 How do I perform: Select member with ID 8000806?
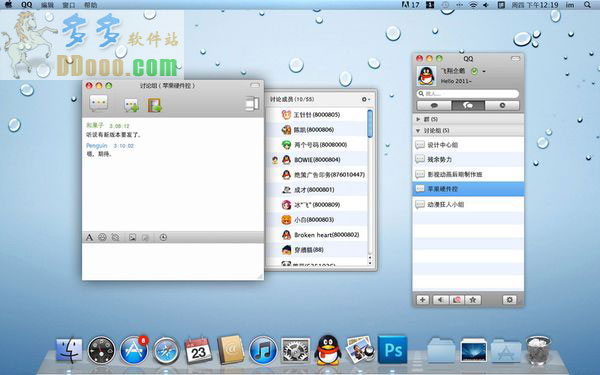(x=316, y=130)
